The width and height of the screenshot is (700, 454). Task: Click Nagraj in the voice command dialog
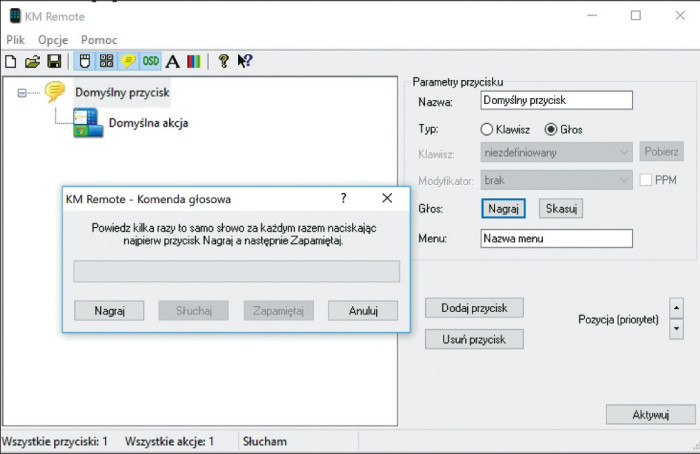coord(109,311)
